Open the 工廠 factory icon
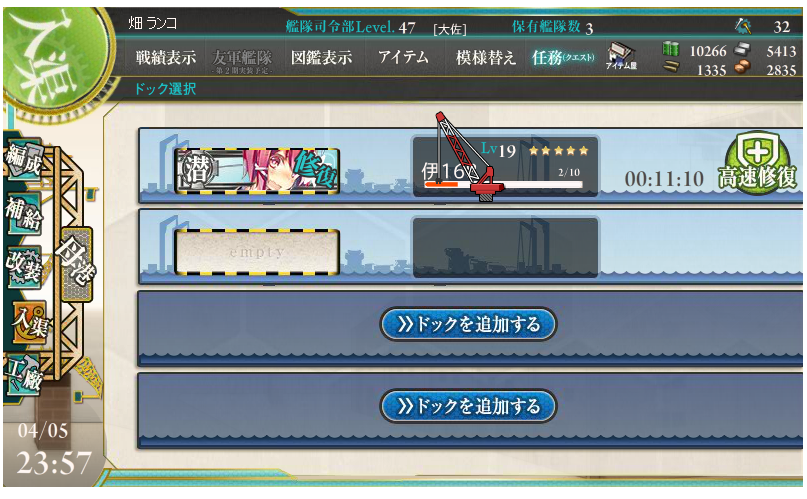Viewport: 807px width, 499px height. tap(23, 374)
